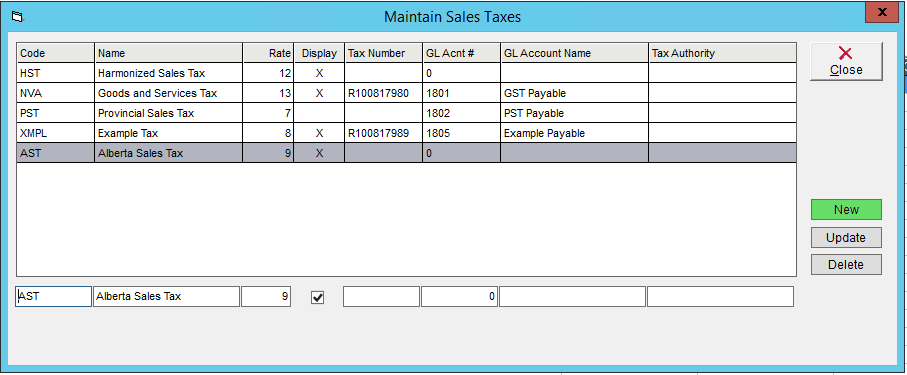The height and width of the screenshot is (375, 907).
Task: Click the Code input field containing AST
Action: [x=53, y=296]
